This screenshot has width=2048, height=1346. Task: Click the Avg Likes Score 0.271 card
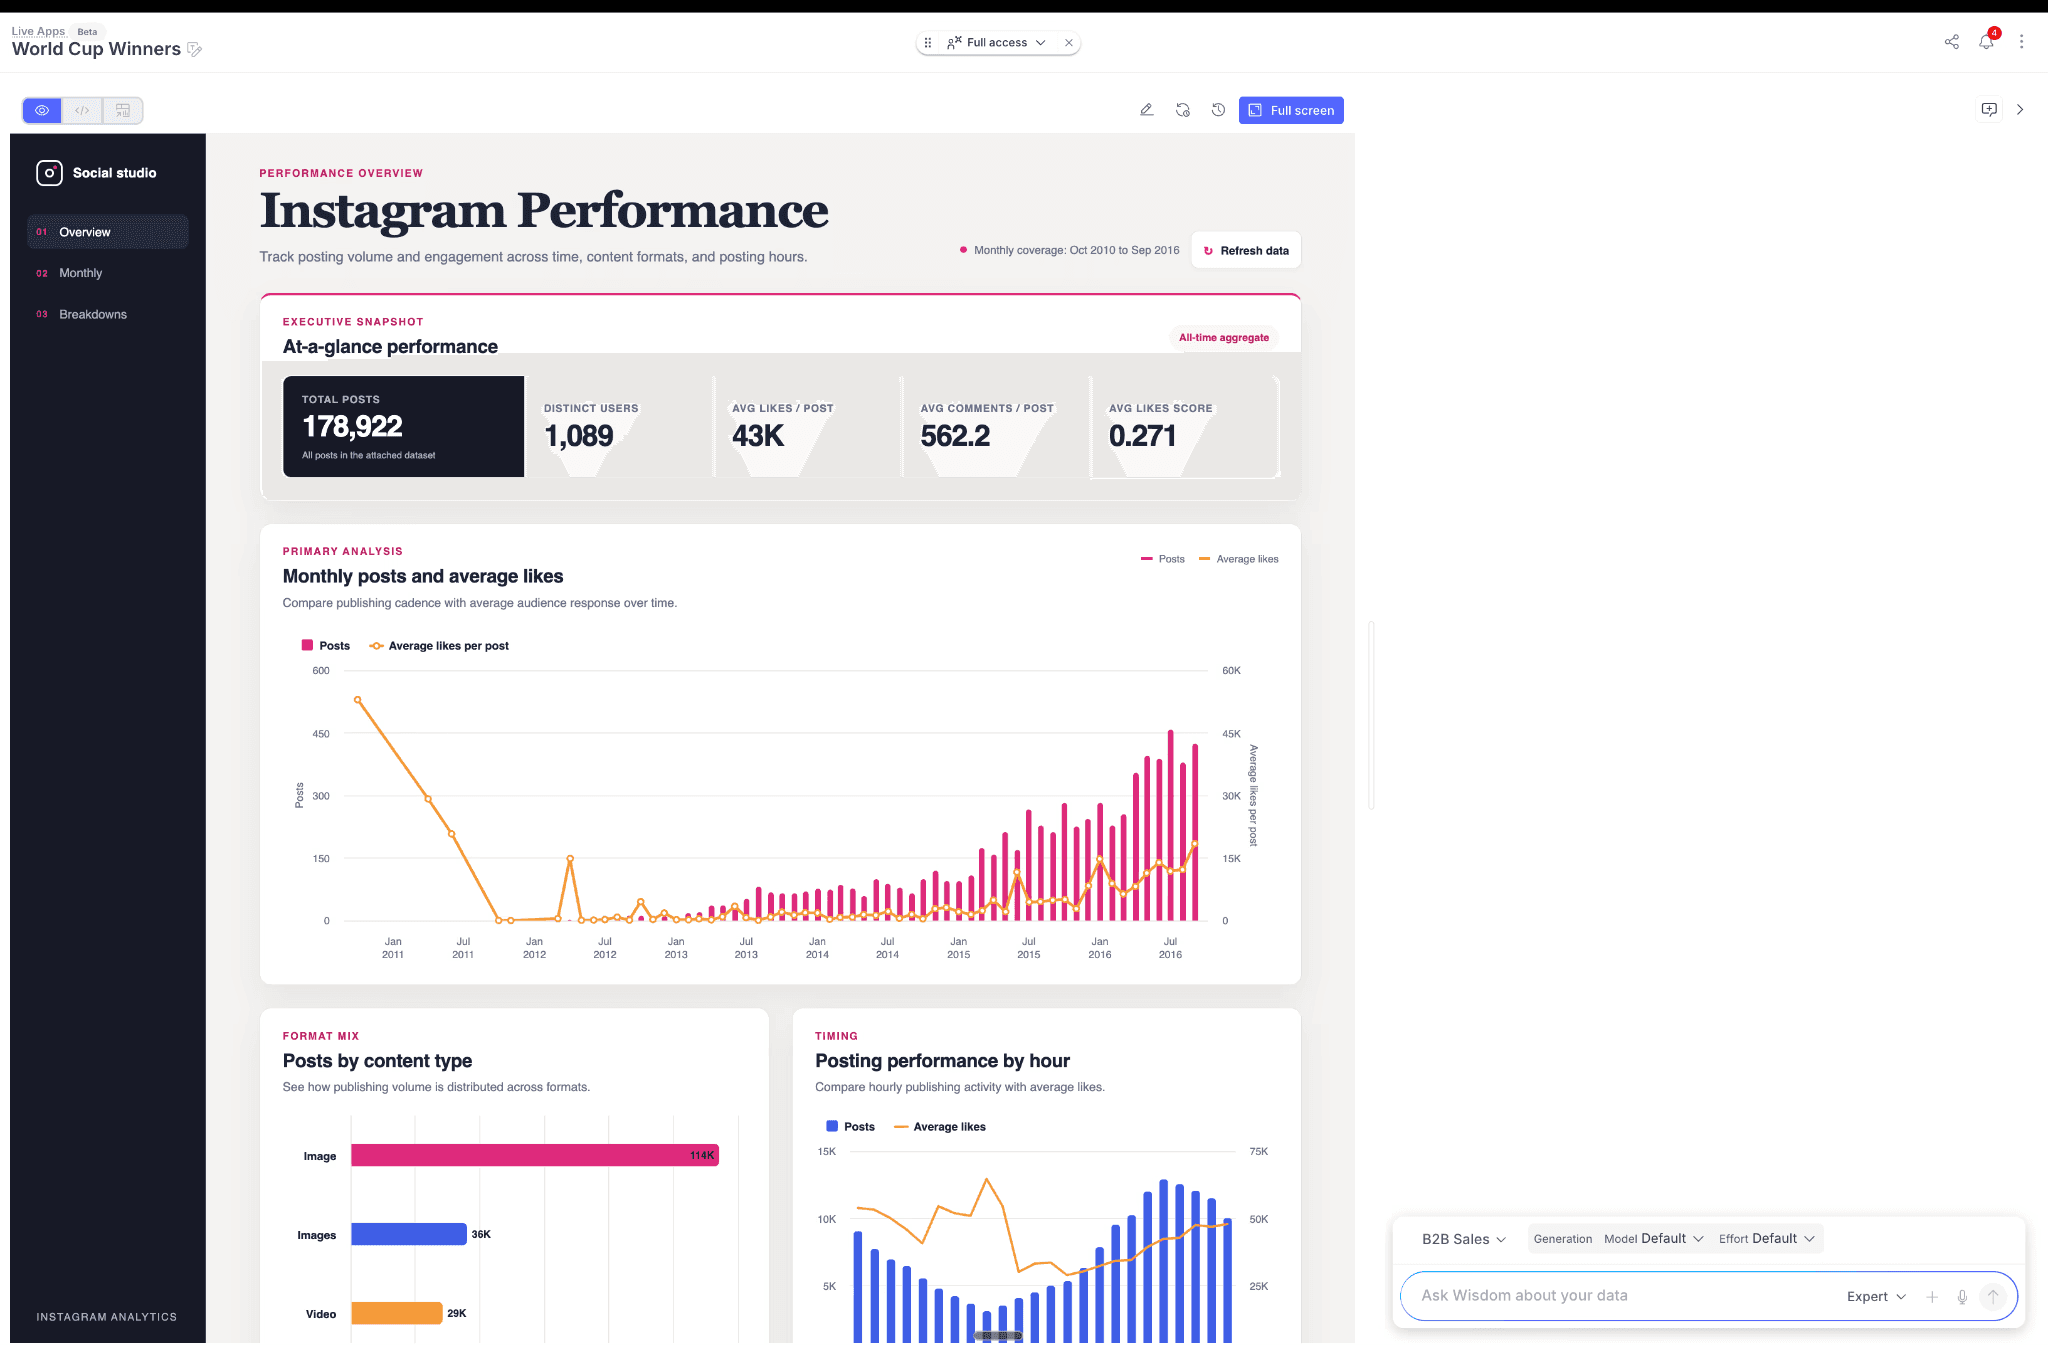(x=1185, y=427)
